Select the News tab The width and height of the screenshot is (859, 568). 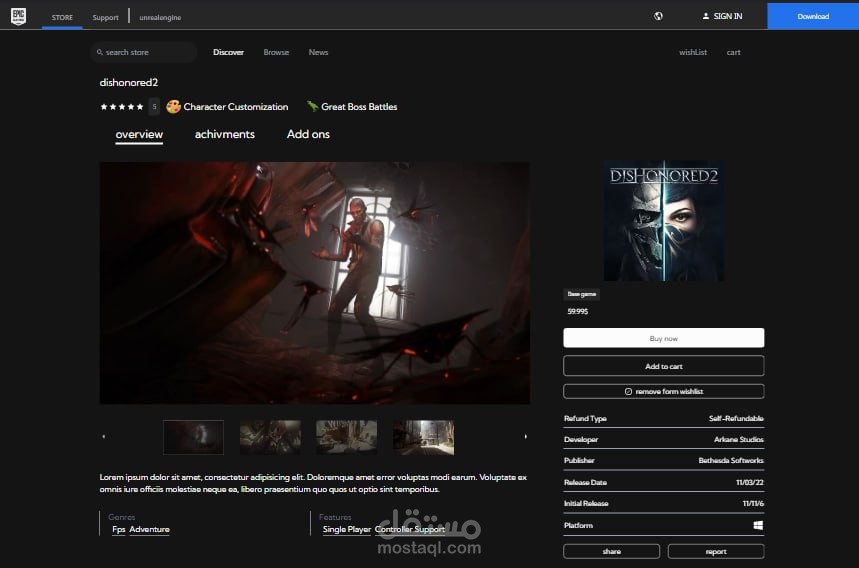point(318,53)
